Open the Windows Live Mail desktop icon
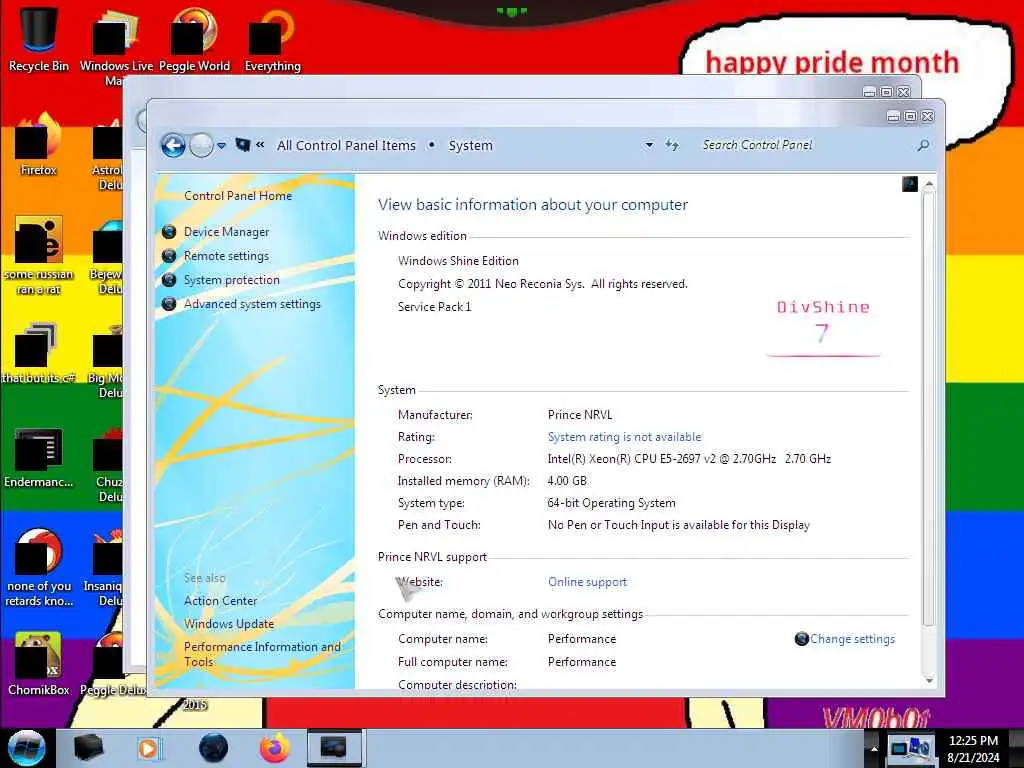The height and width of the screenshot is (768, 1024). coord(116,46)
